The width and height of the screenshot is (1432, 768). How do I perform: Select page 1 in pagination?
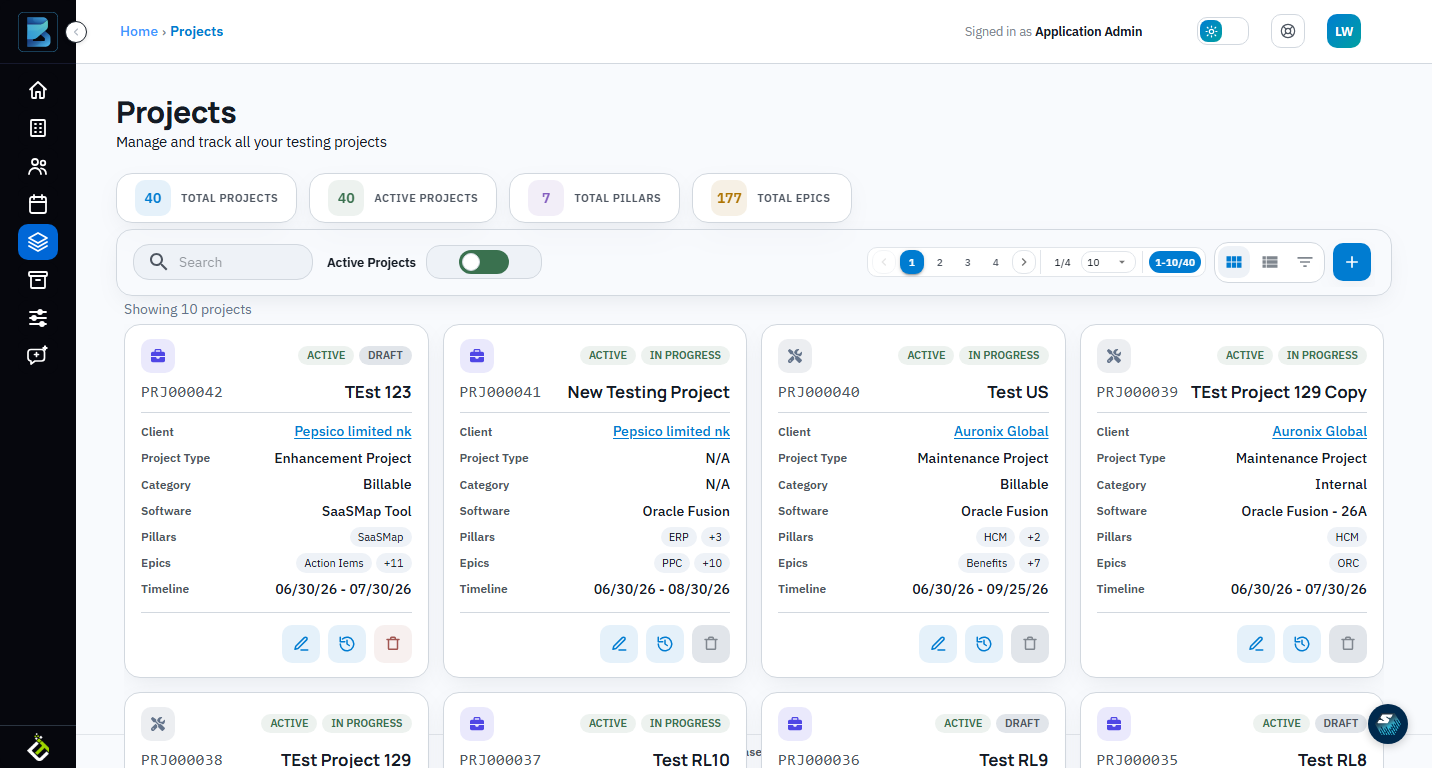click(x=912, y=262)
